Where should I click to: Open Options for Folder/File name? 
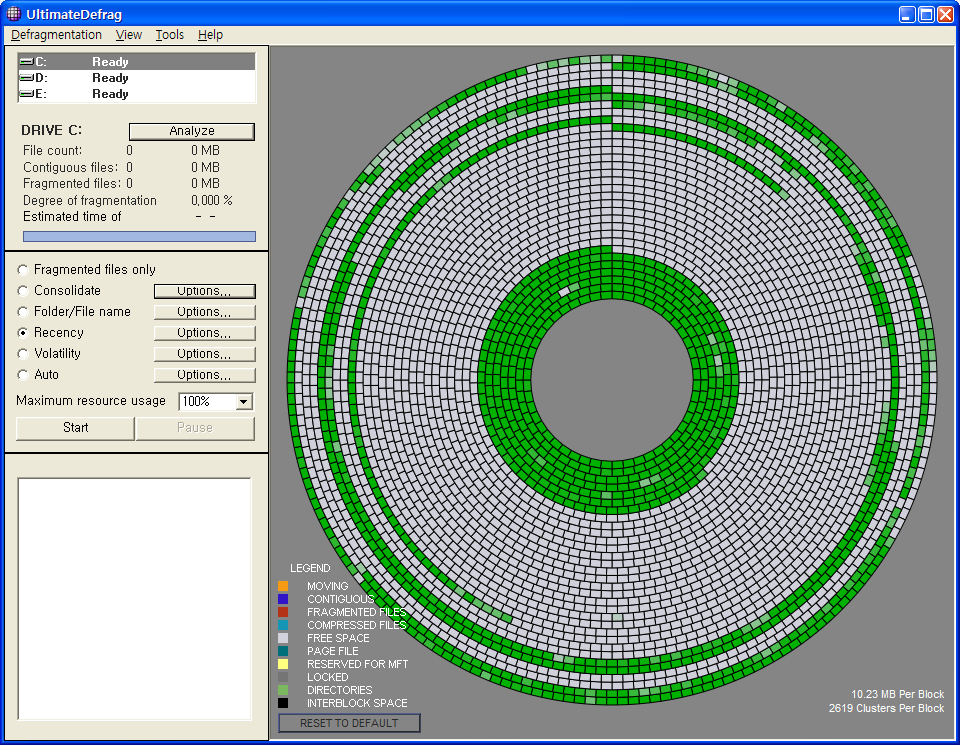(x=204, y=312)
